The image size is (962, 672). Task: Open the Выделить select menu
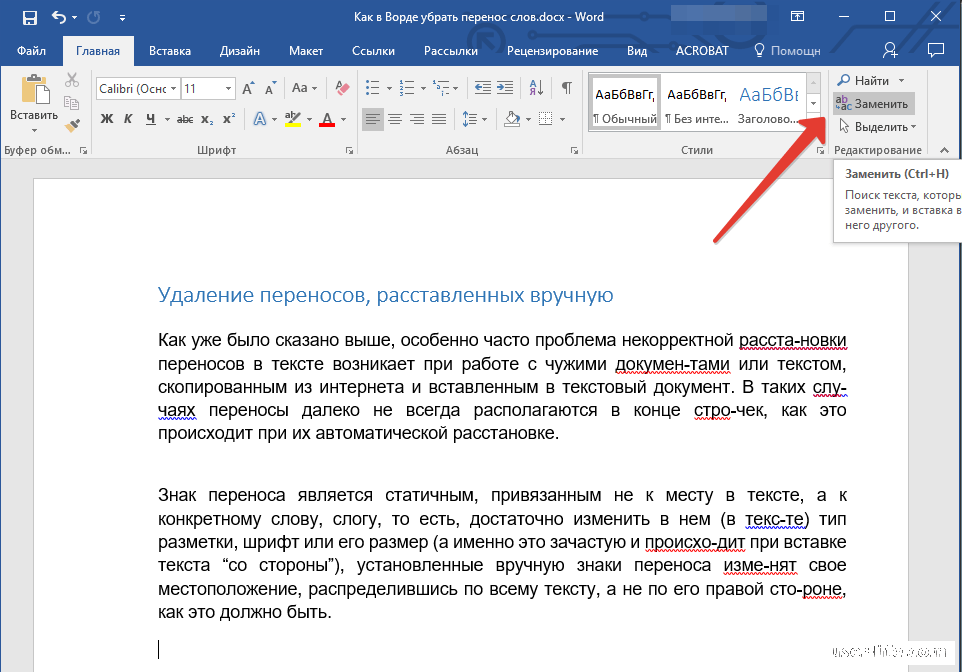[x=877, y=126]
